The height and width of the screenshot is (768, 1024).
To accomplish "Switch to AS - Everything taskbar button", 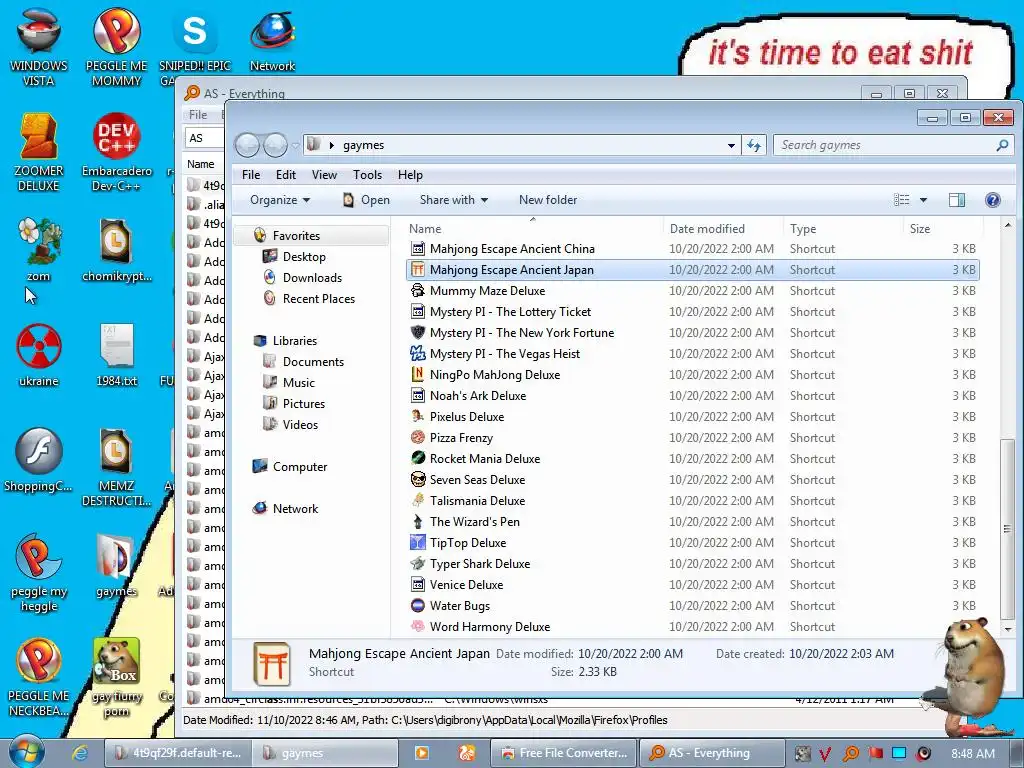I will (x=711, y=753).
